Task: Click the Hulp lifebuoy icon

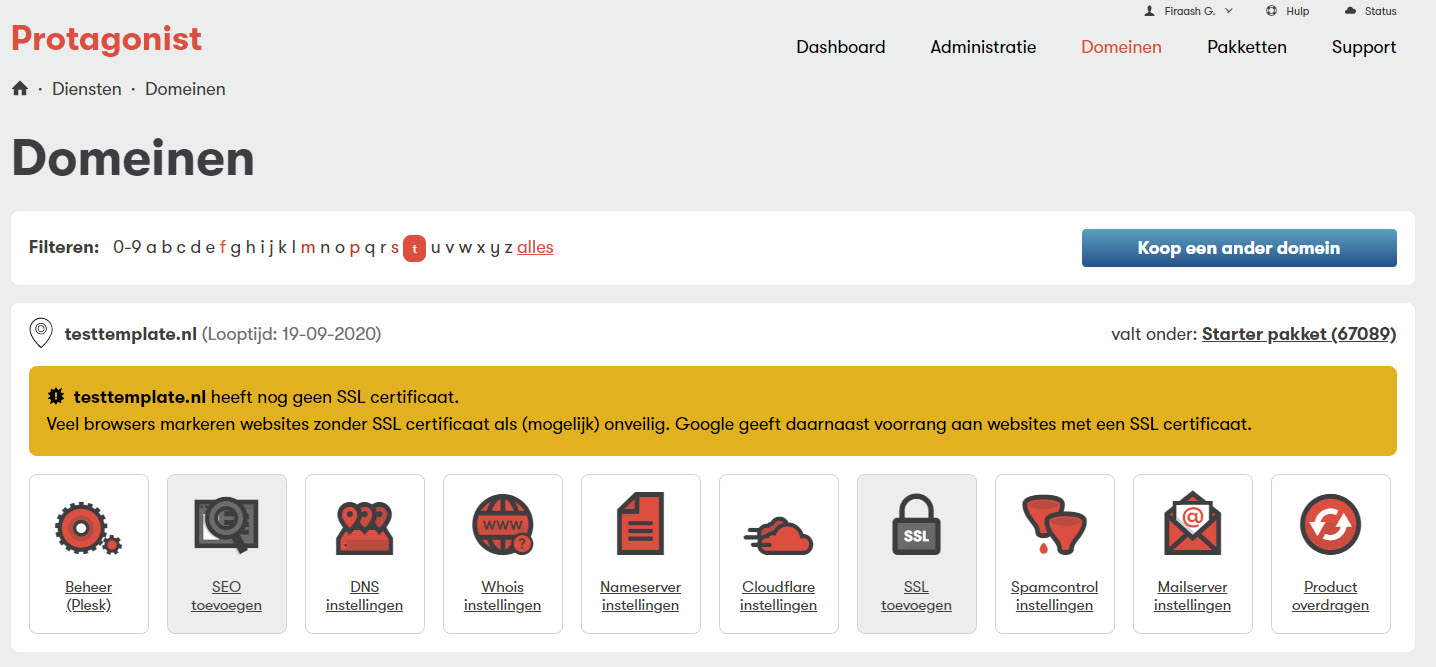Action: tap(1271, 11)
